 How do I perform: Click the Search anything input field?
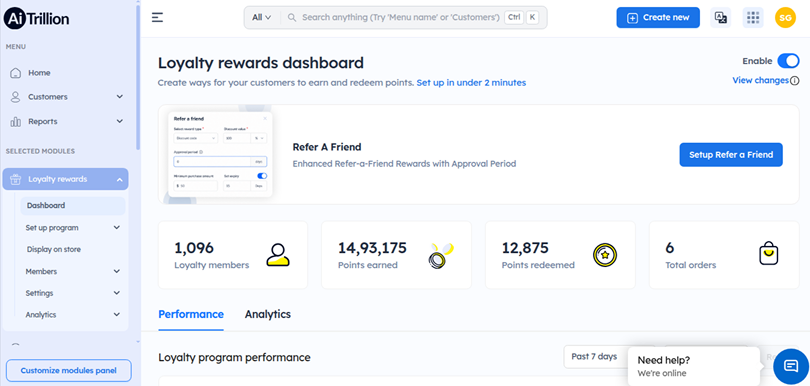point(400,18)
